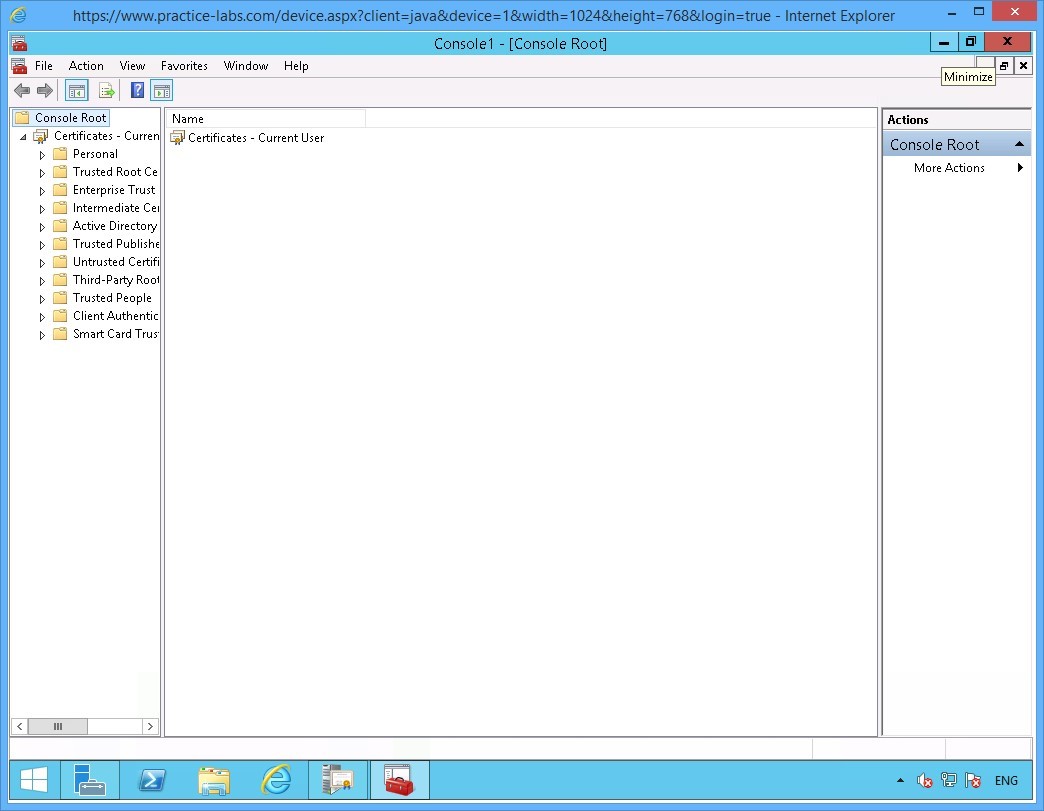Image resolution: width=1044 pixels, height=811 pixels.
Task: Open the Action menu
Action: coord(86,66)
